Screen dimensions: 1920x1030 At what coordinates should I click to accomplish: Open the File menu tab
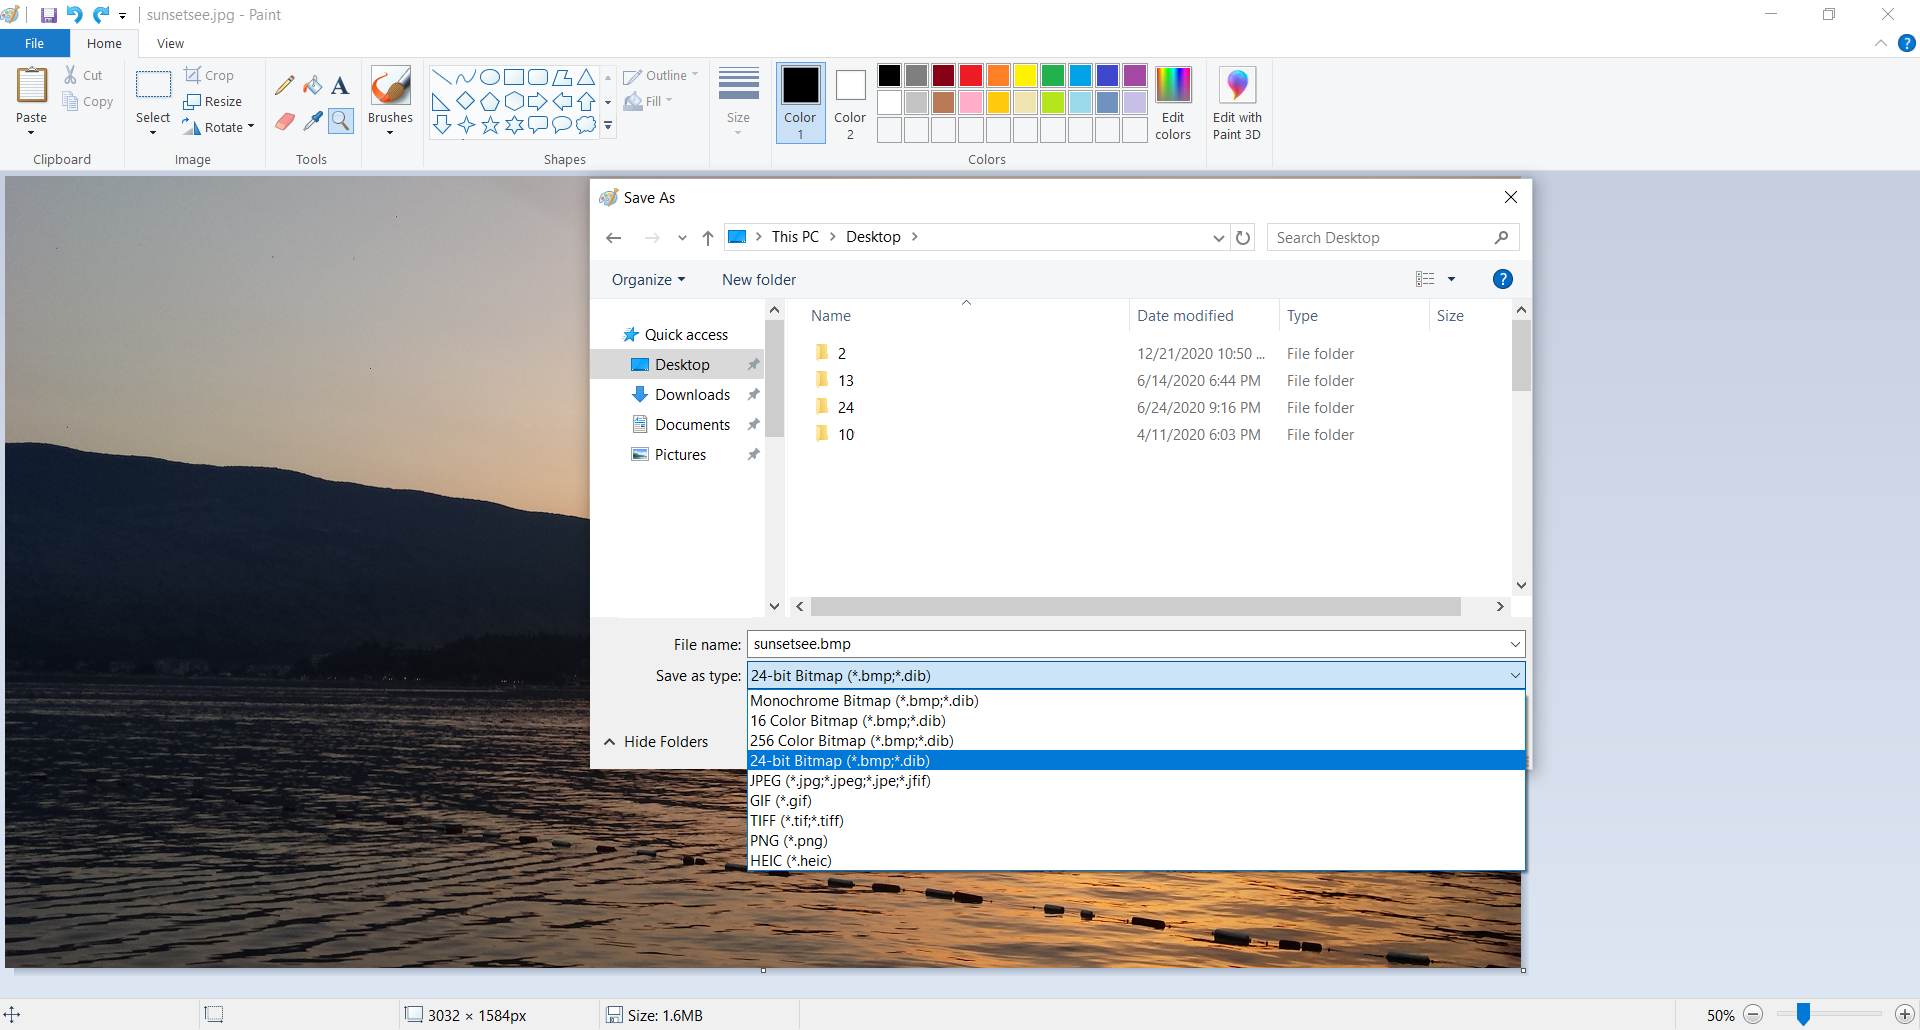34,44
